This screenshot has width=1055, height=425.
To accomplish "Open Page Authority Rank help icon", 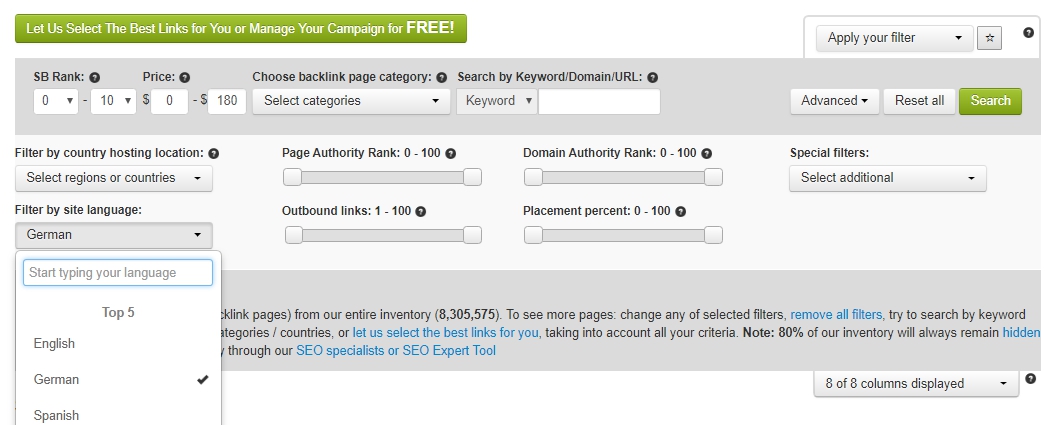I will (x=450, y=153).
